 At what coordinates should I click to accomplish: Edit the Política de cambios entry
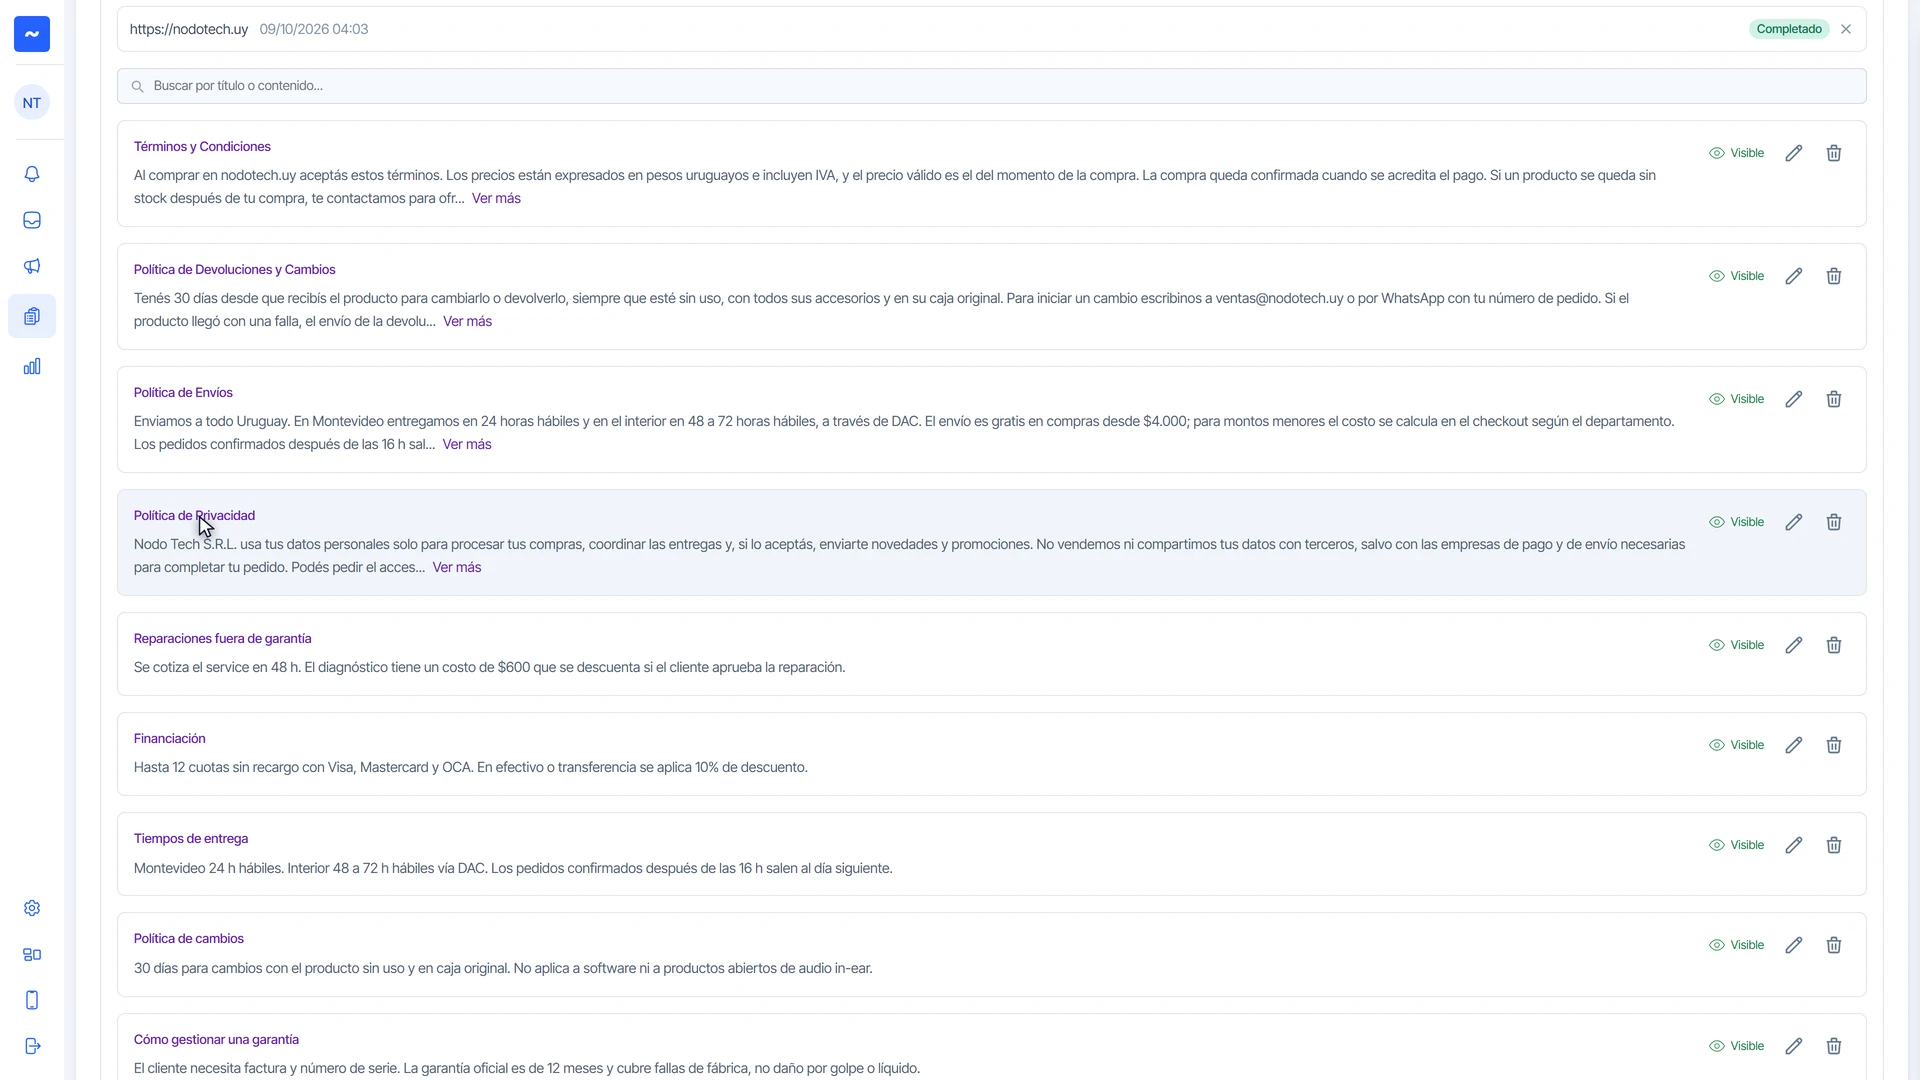(1794, 945)
